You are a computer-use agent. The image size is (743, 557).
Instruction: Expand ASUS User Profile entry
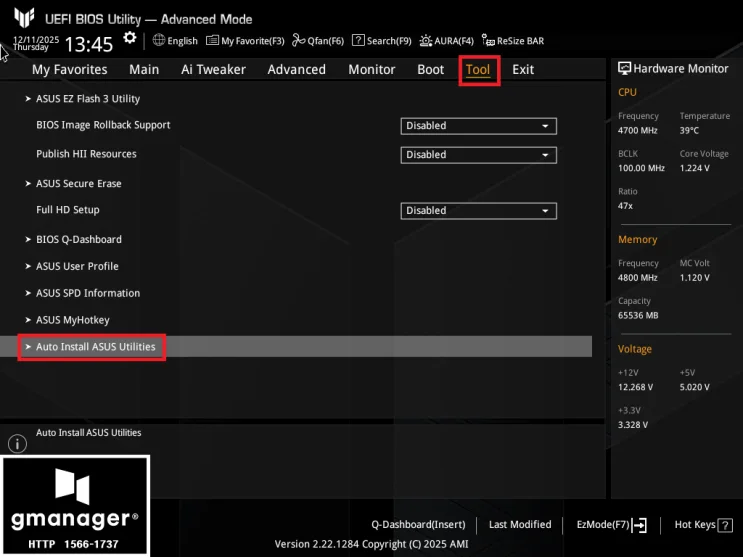77,266
